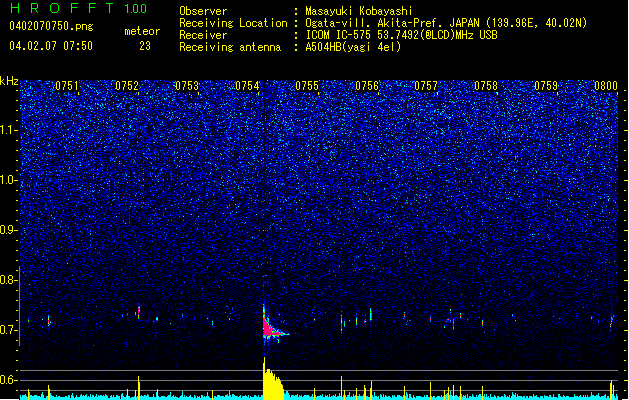Click the date stamp 04.02.07 07:50
Screen dimensions: 629x400
51,46
